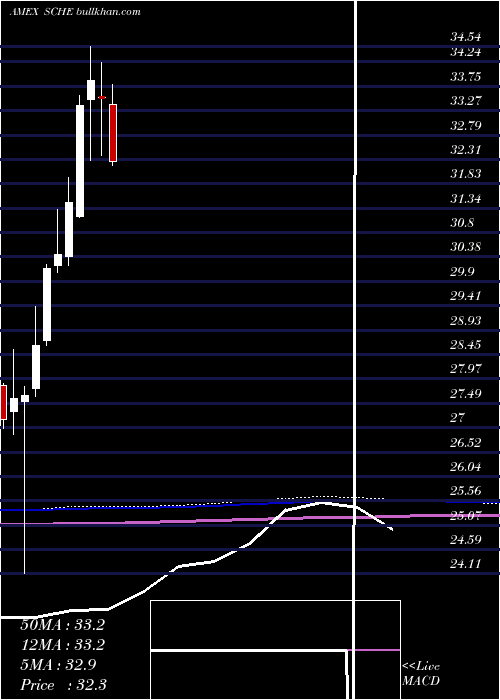Select the 33.27 price label
The width and height of the screenshot is (500, 700).
[x=466, y=101]
